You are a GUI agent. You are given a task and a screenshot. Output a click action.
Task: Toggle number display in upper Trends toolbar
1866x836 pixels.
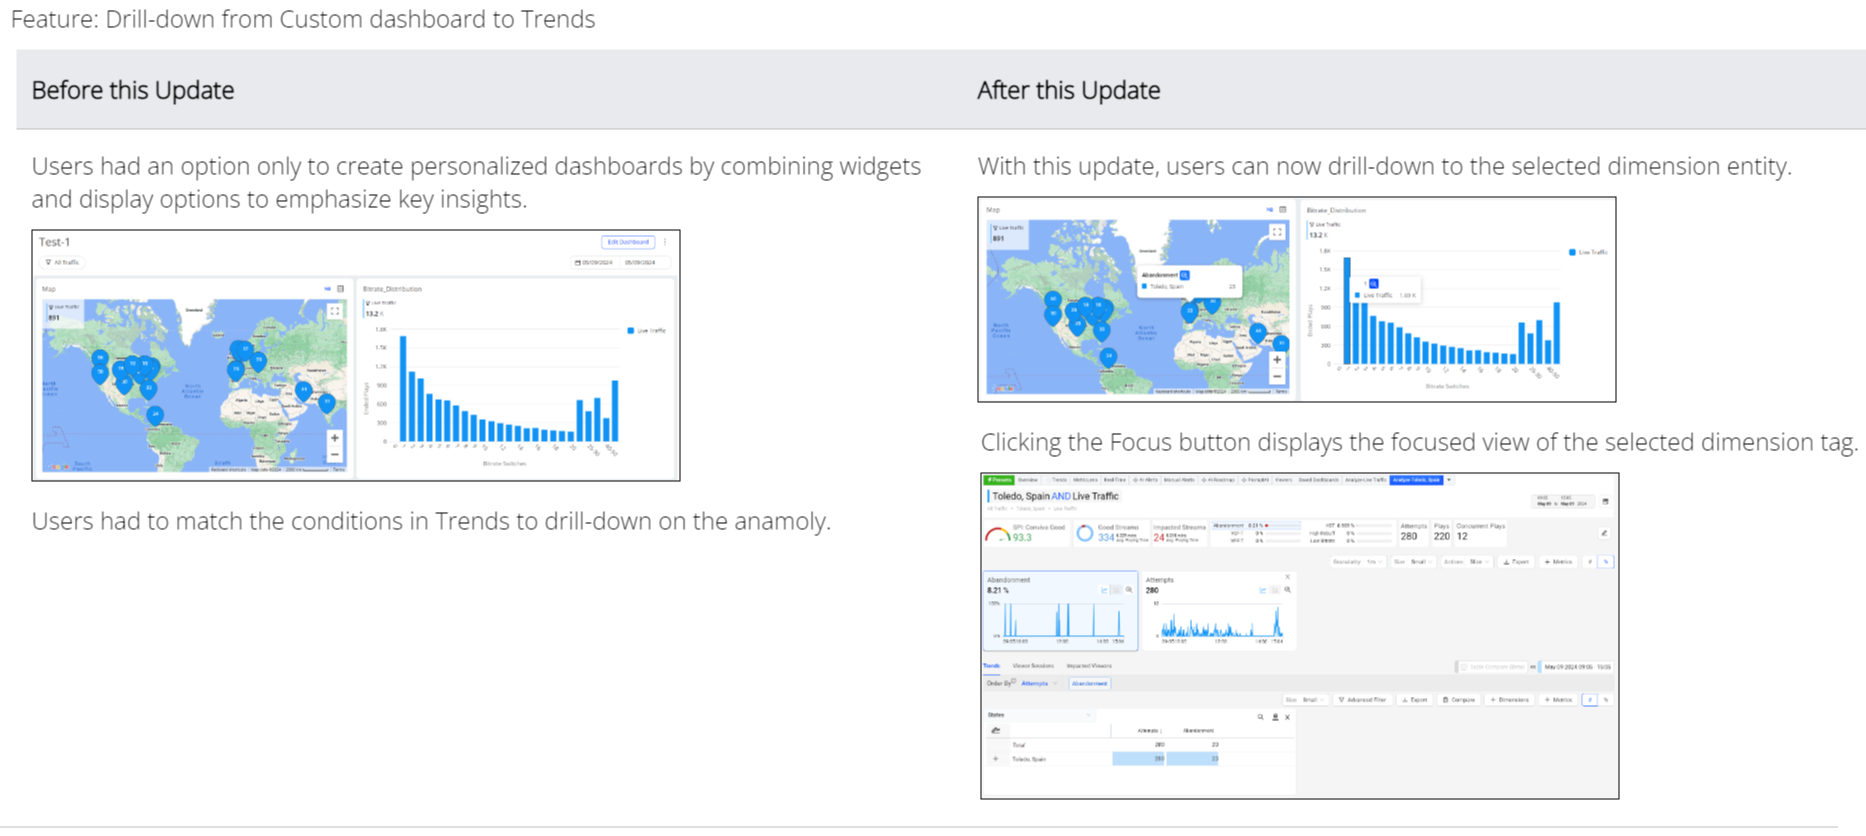[x=1590, y=562]
